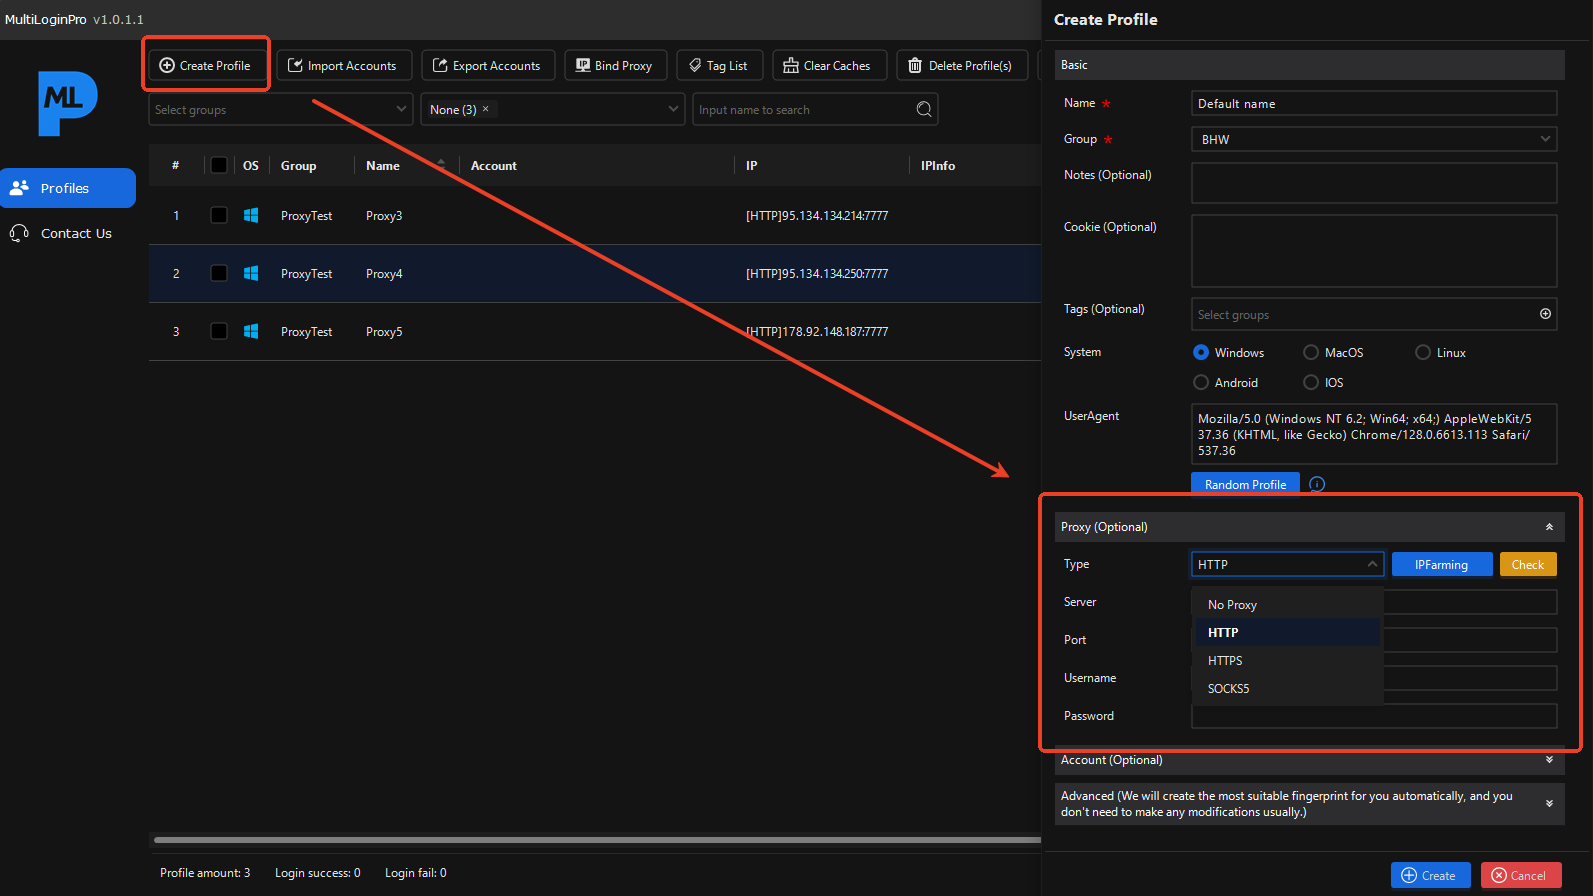The height and width of the screenshot is (896, 1593).
Task: Click the Export Accounts button
Action: 487,65
